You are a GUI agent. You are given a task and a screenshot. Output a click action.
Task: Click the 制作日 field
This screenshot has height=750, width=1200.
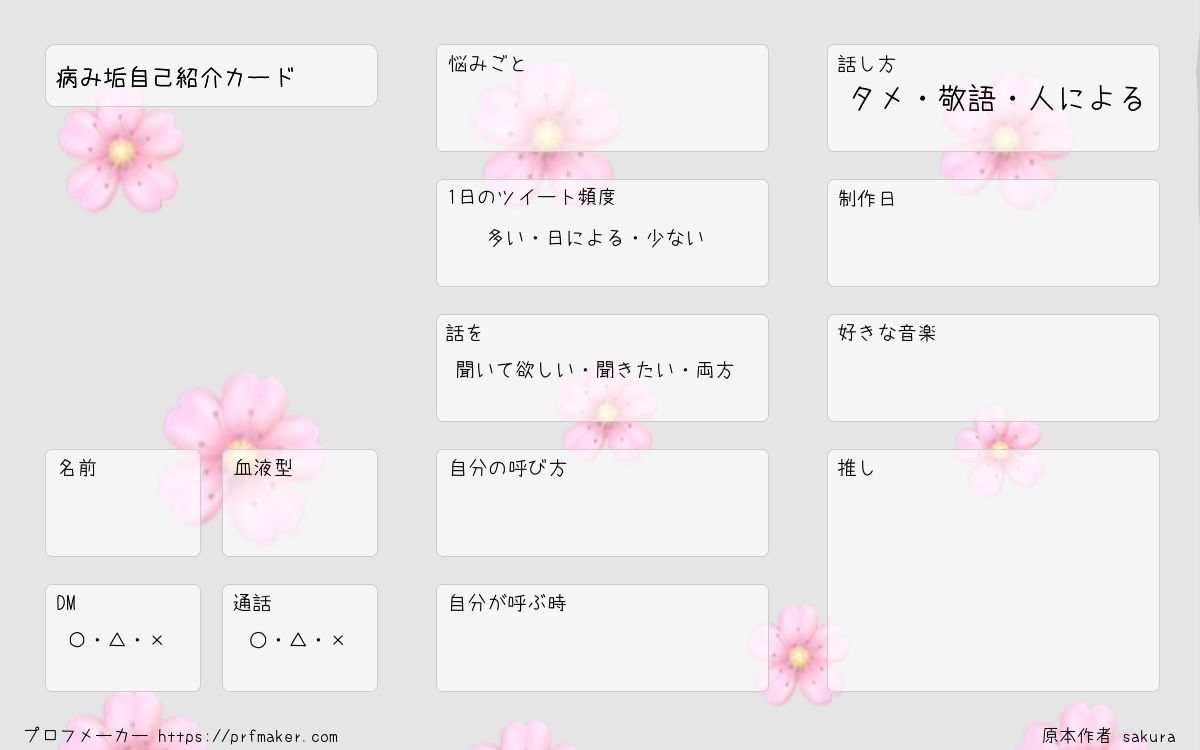pos(993,233)
